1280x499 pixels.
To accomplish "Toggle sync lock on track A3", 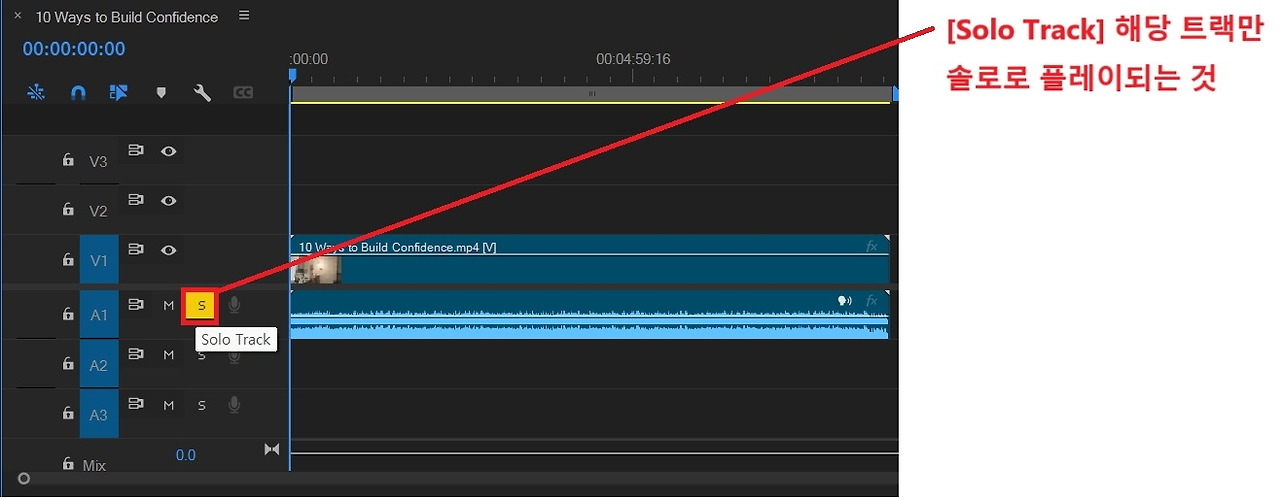I will (136, 404).
